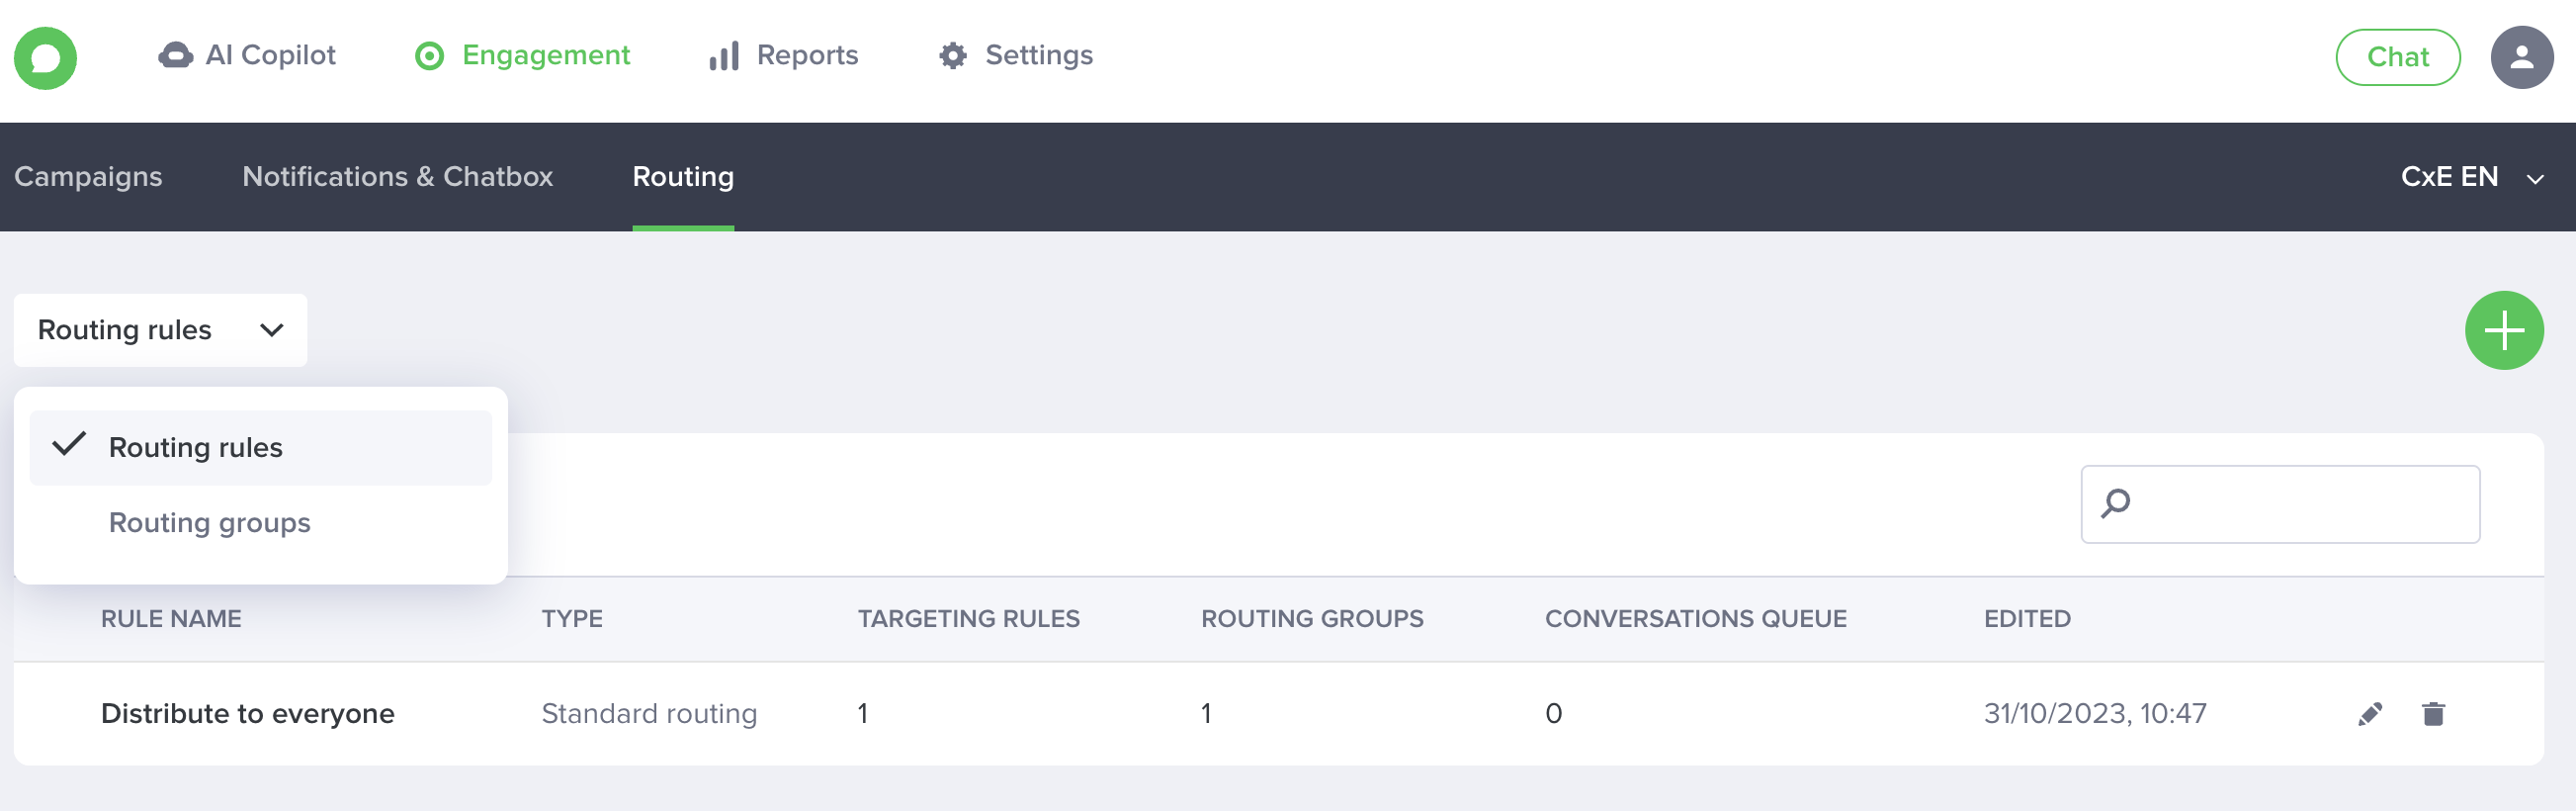Open Settings from top navigation
2576x811 pixels.
point(1016,55)
